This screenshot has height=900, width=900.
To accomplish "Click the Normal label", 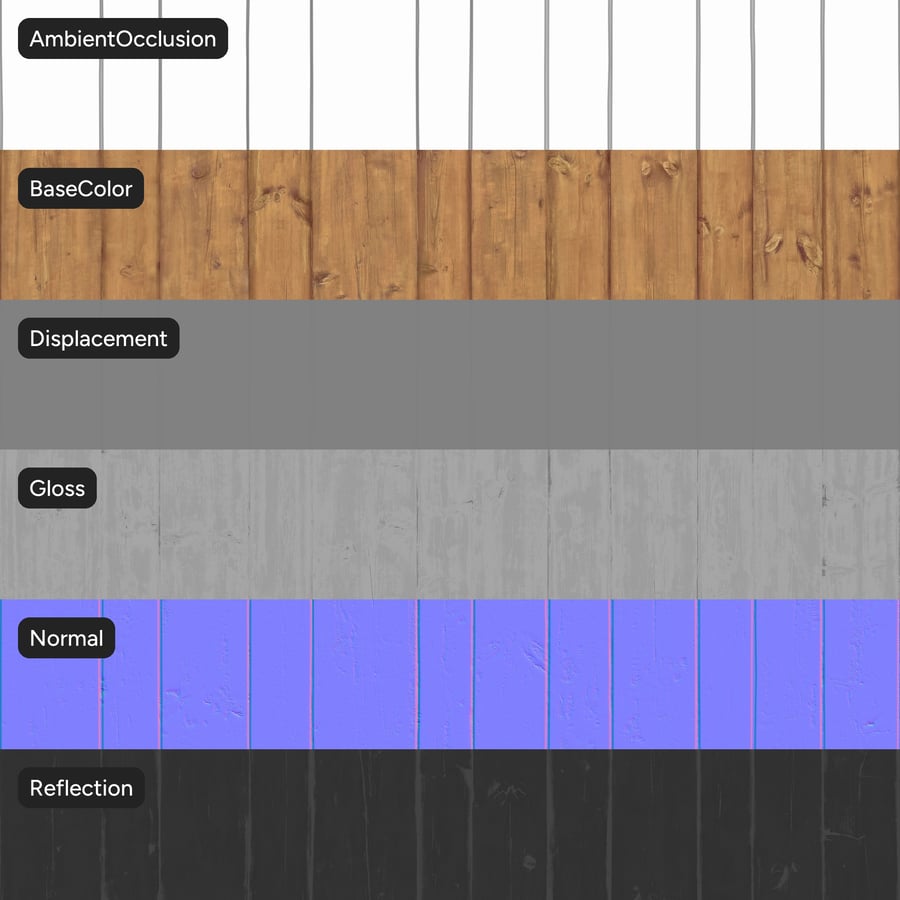I will [x=67, y=638].
